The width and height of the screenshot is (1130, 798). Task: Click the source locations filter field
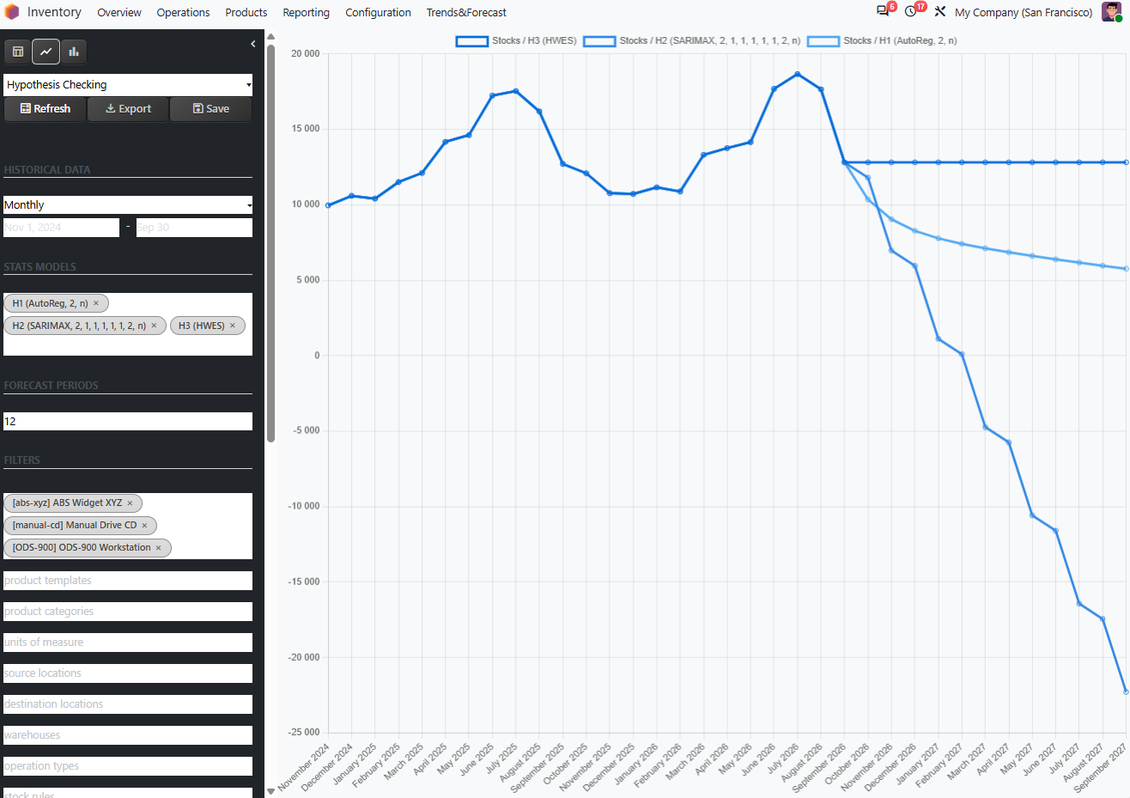[x=128, y=673]
